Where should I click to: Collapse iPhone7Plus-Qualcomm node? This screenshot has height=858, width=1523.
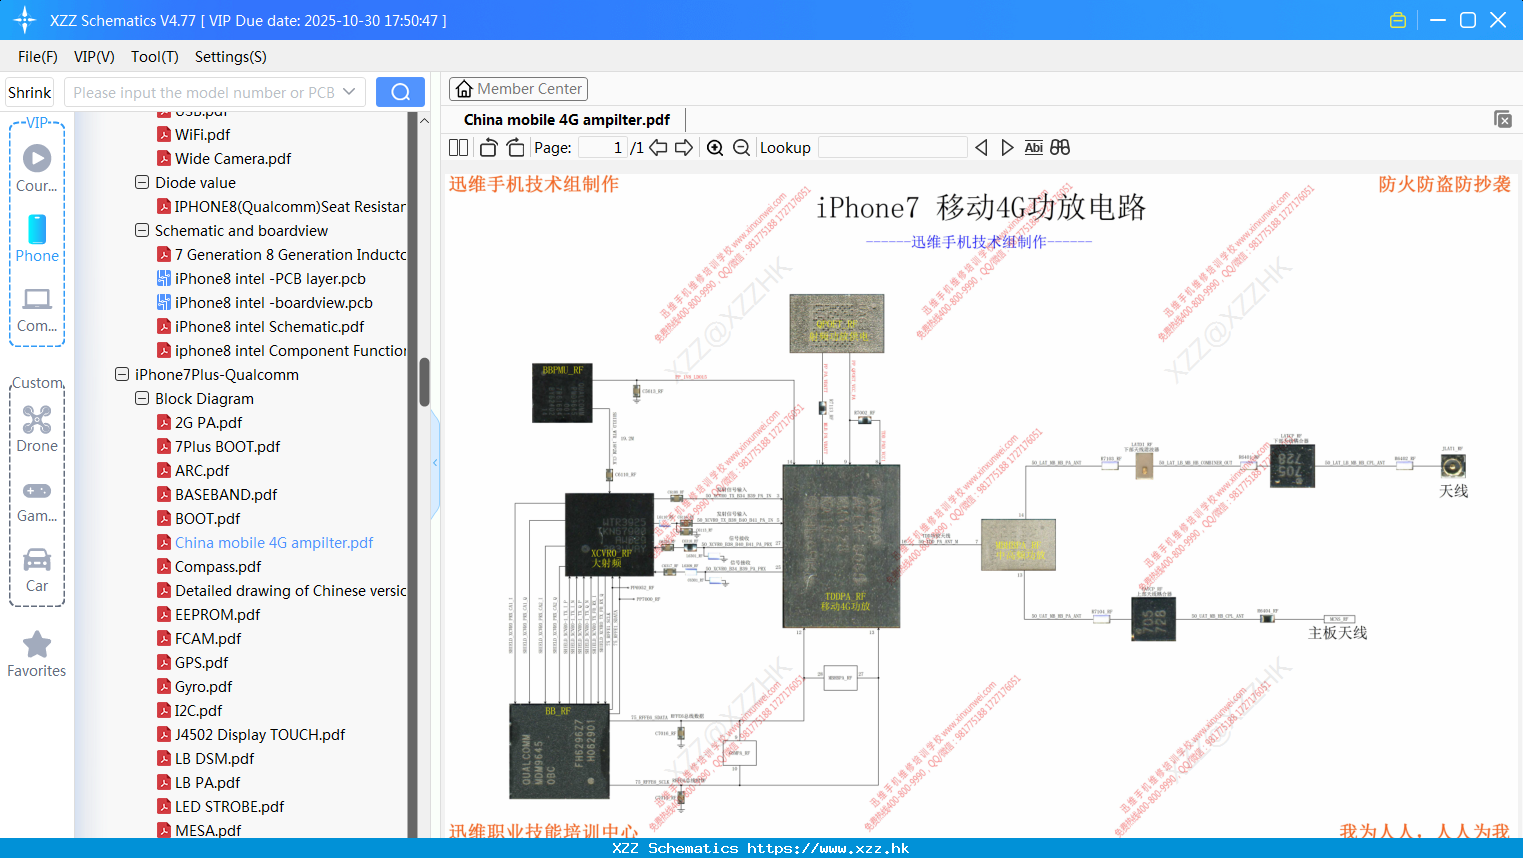[x=122, y=374]
